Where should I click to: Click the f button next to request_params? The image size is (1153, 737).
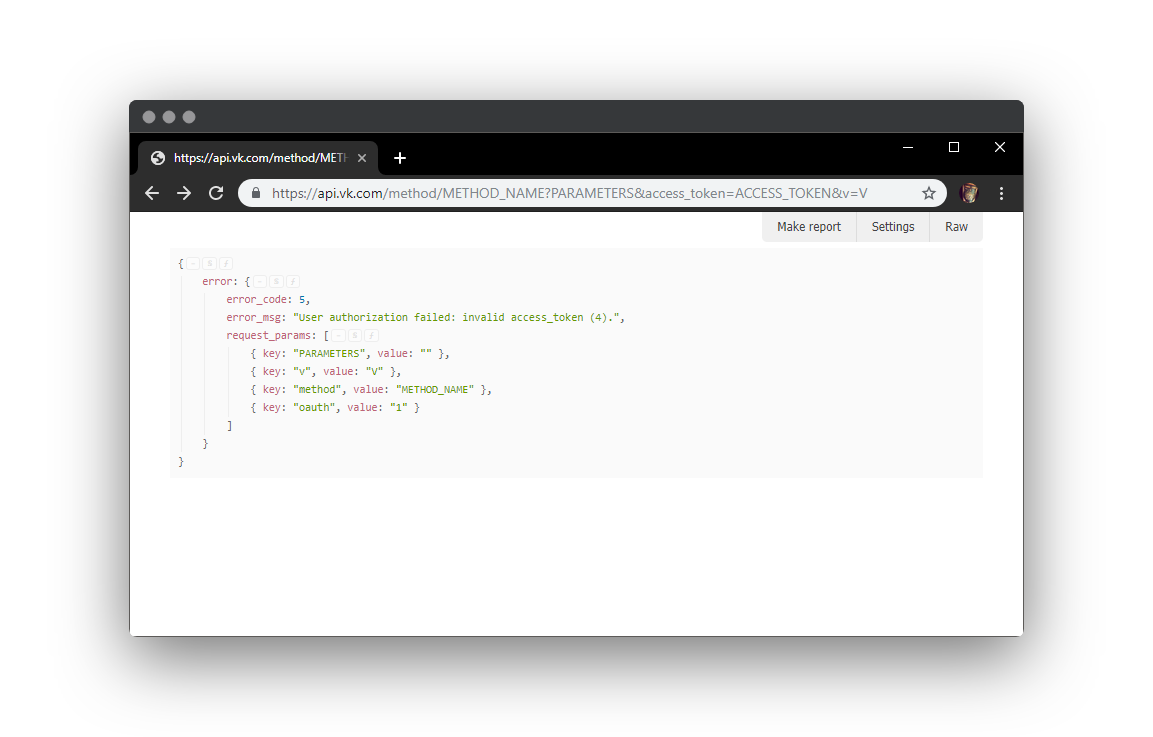click(371, 335)
